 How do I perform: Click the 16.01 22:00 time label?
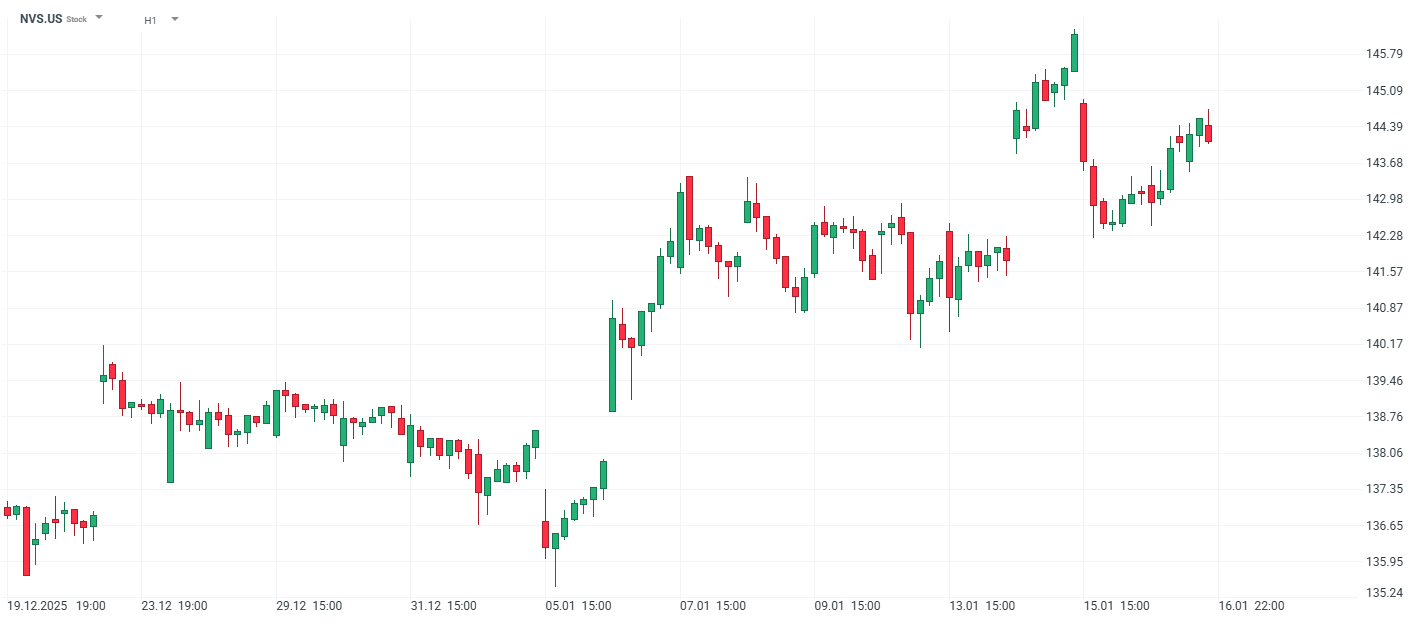[x=1251, y=606]
